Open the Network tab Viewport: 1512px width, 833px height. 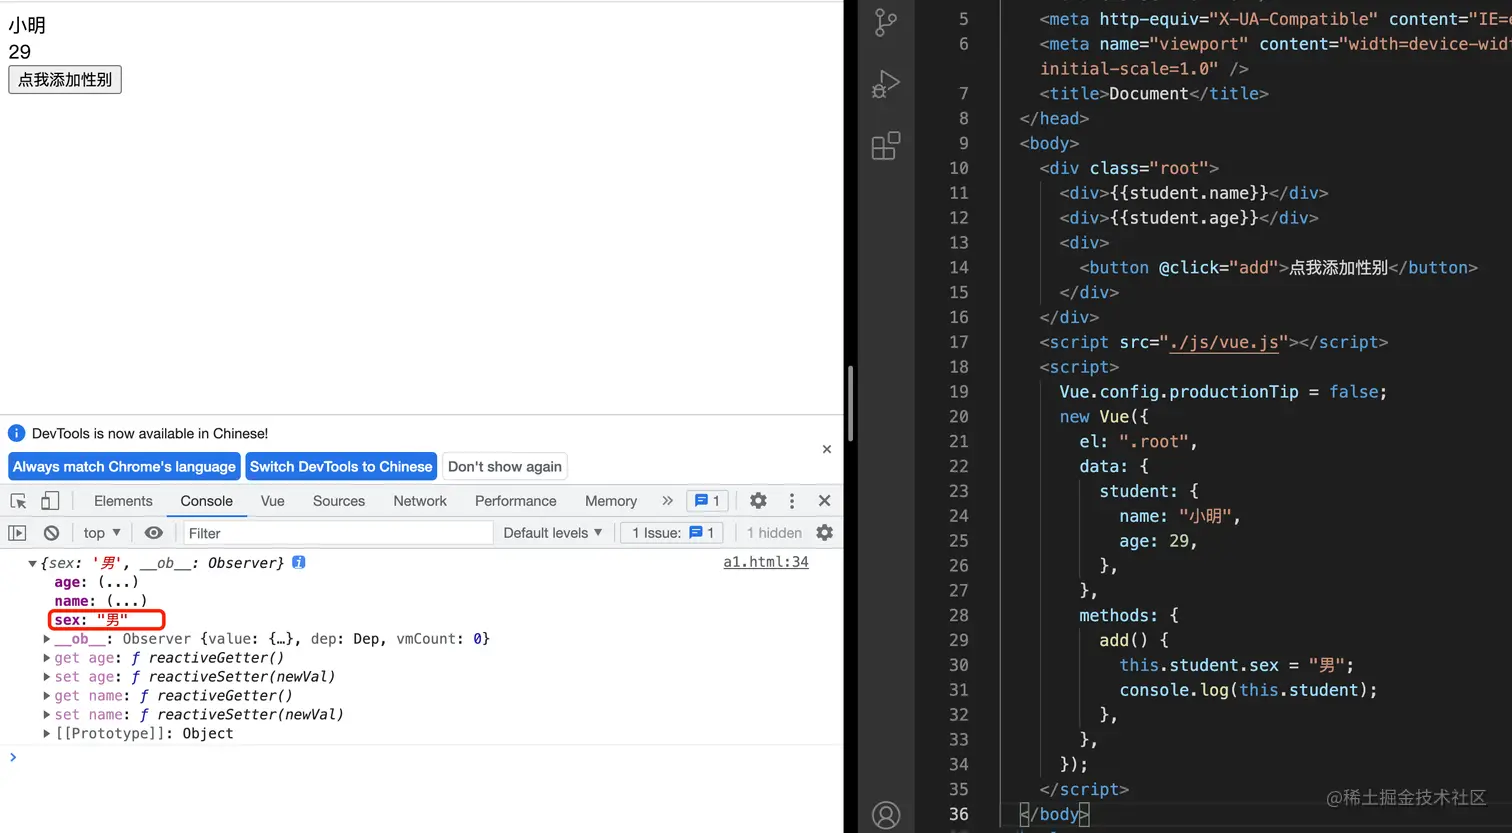(x=420, y=501)
